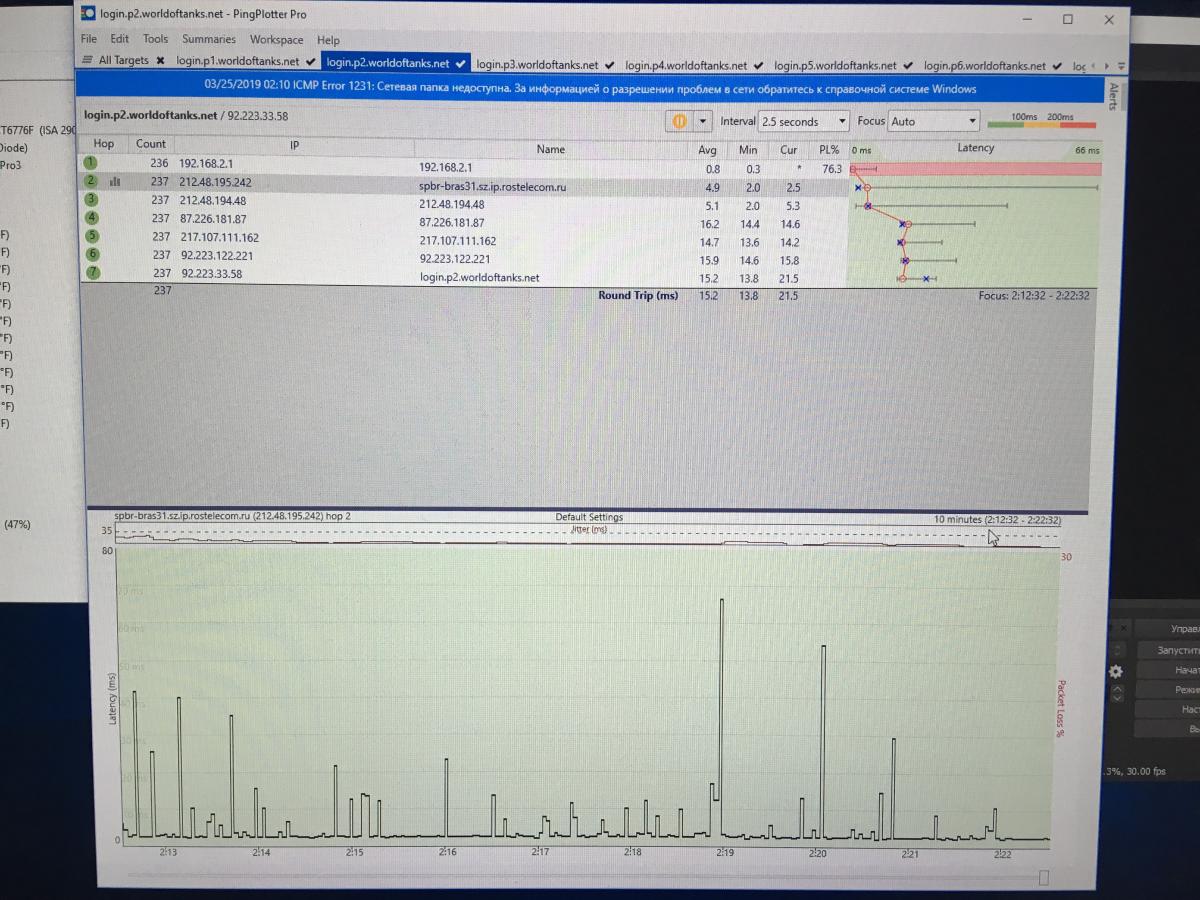Viewport: 1200px width, 900px height.
Task: Click the Avg column header
Action: click(x=708, y=150)
